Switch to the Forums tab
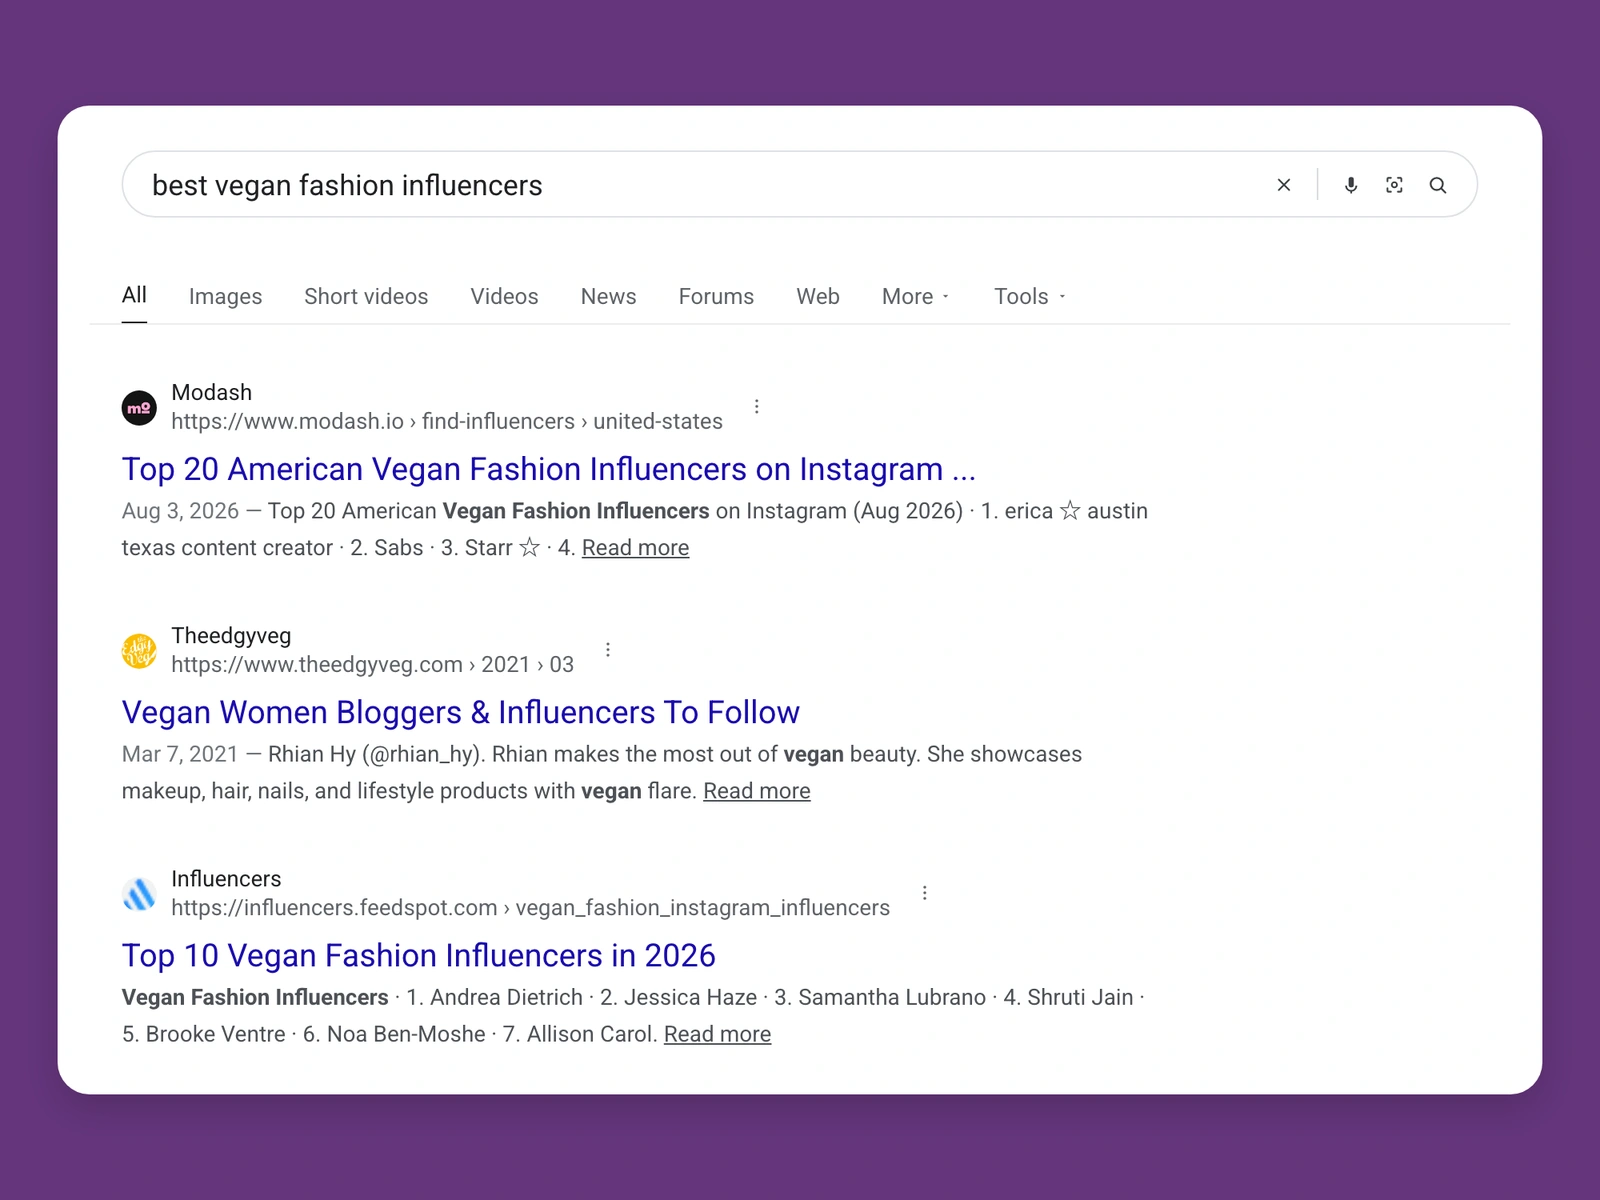 click(716, 297)
